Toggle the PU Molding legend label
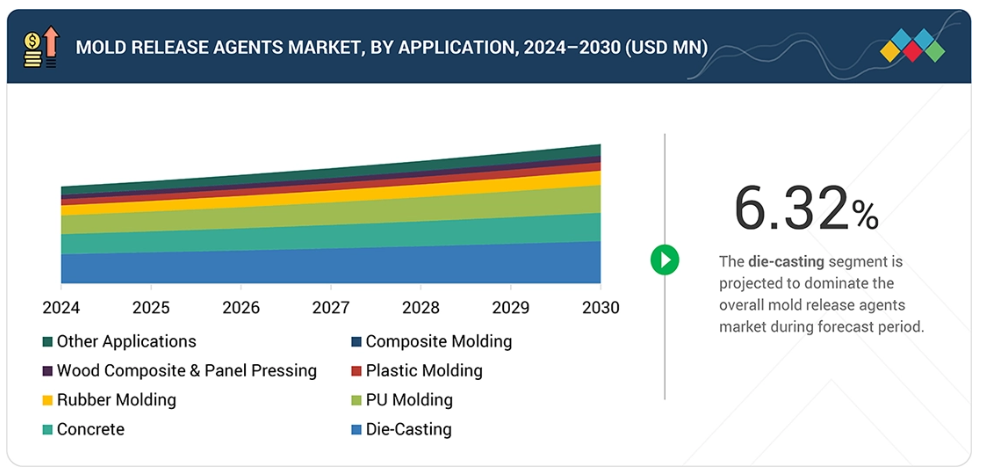Viewport: 981px width, 471px height. [408, 400]
